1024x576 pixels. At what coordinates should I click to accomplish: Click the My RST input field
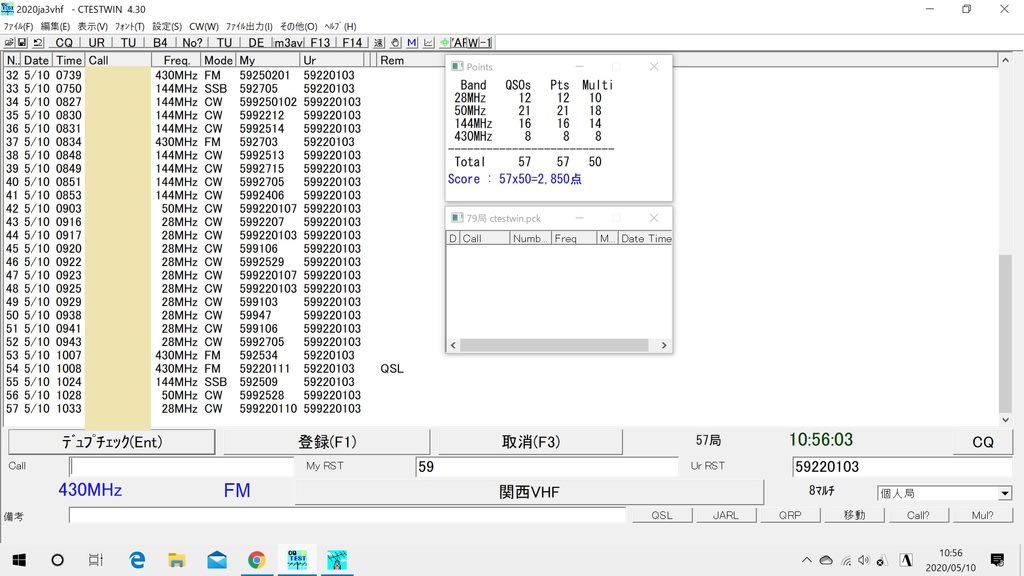(x=547, y=466)
